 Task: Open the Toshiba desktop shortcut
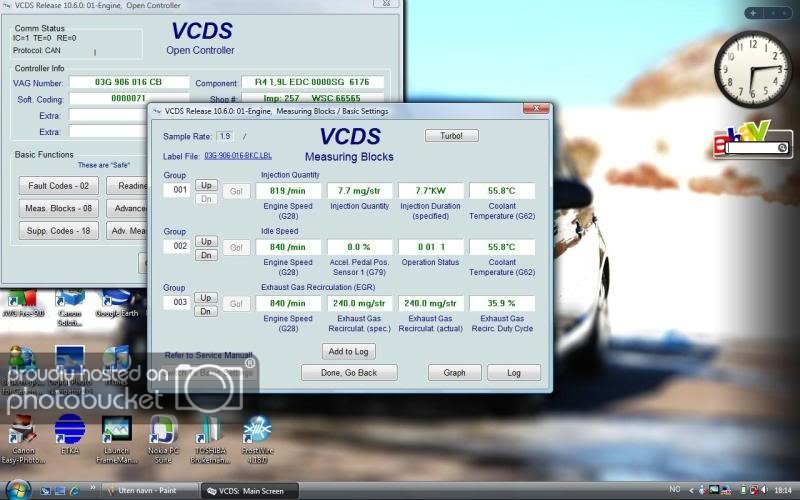pyautogui.click(x=211, y=432)
